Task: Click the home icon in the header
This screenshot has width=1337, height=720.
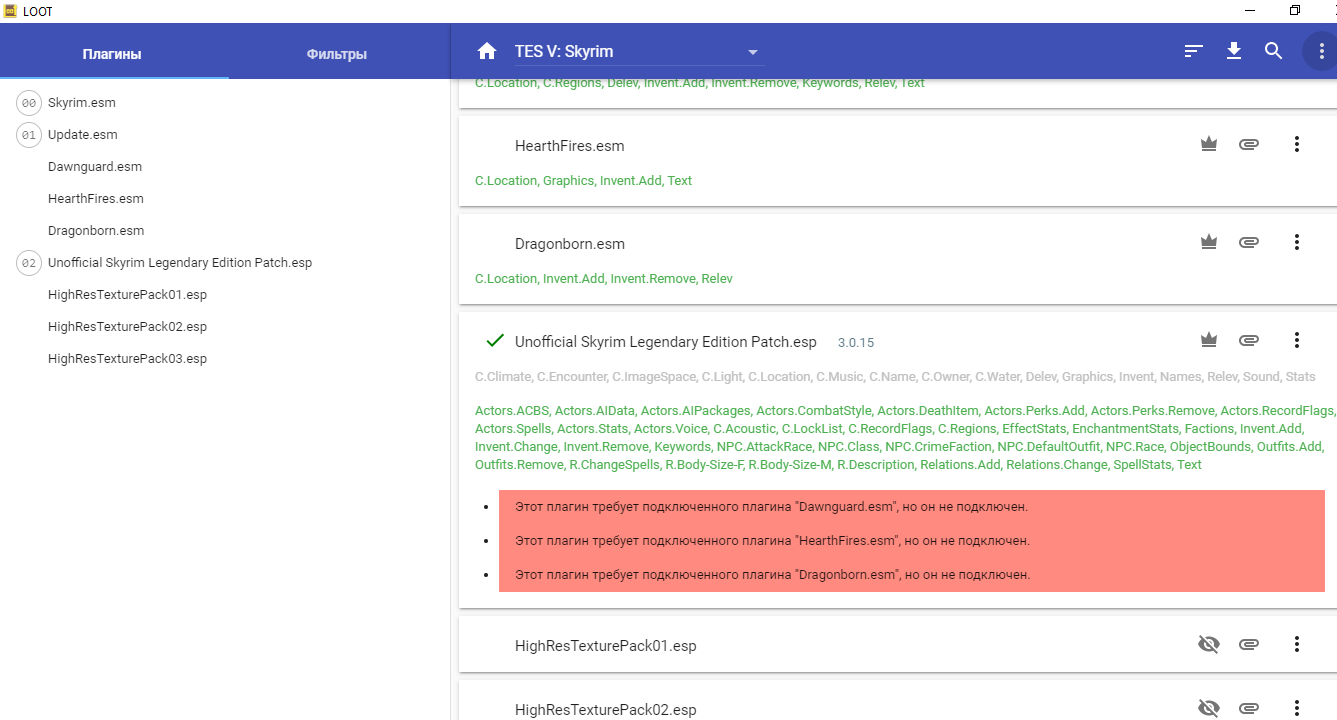Action: point(487,51)
